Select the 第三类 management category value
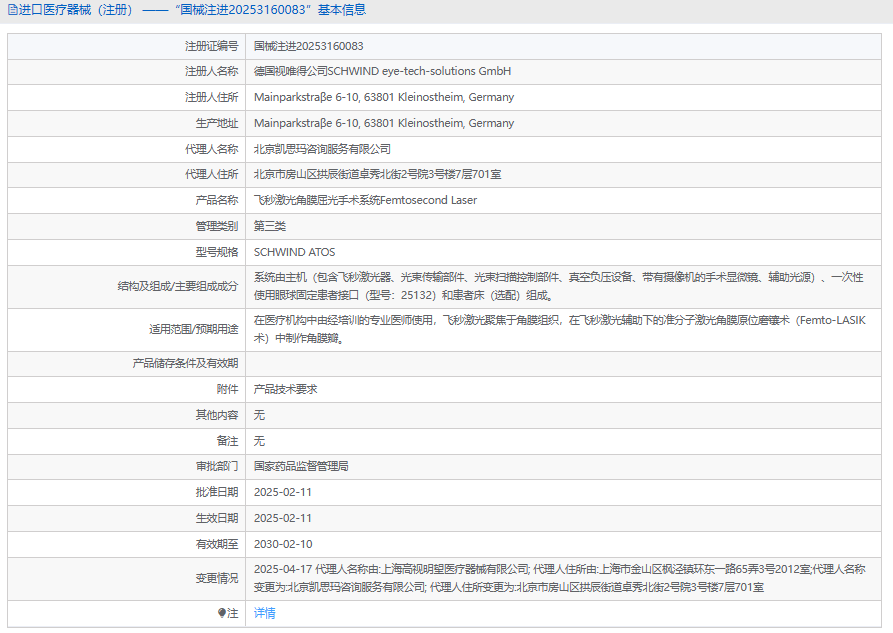The image size is (893, 633). click(x=270, y=226)
